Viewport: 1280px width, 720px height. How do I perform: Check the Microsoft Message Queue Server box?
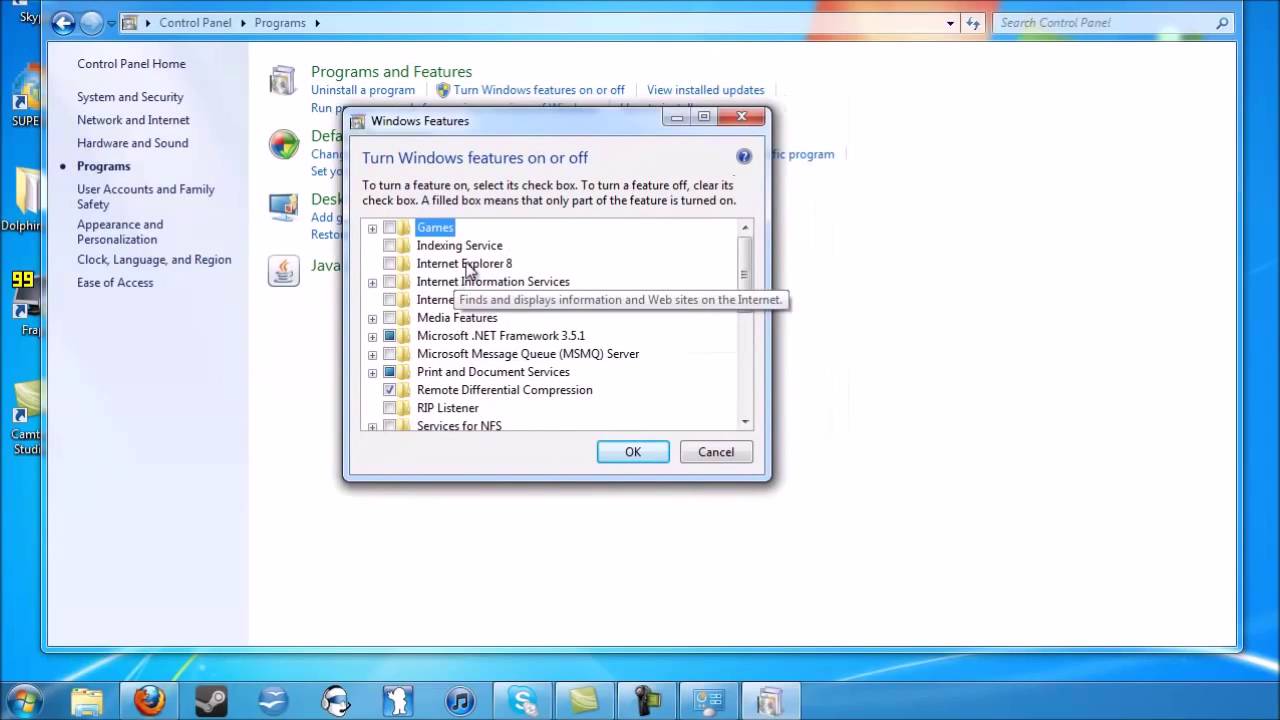390,354
